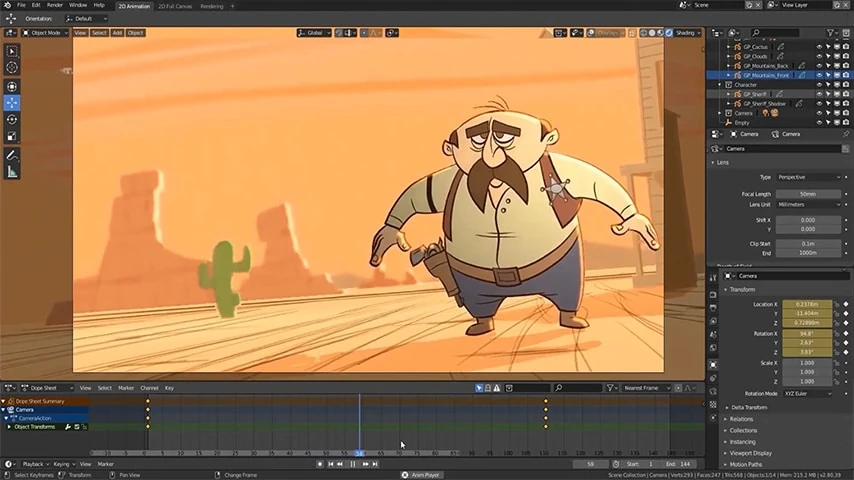This screenshot has height=480, width=854.
Task: Click the Select Box tool icon
Action: [12, 51]
